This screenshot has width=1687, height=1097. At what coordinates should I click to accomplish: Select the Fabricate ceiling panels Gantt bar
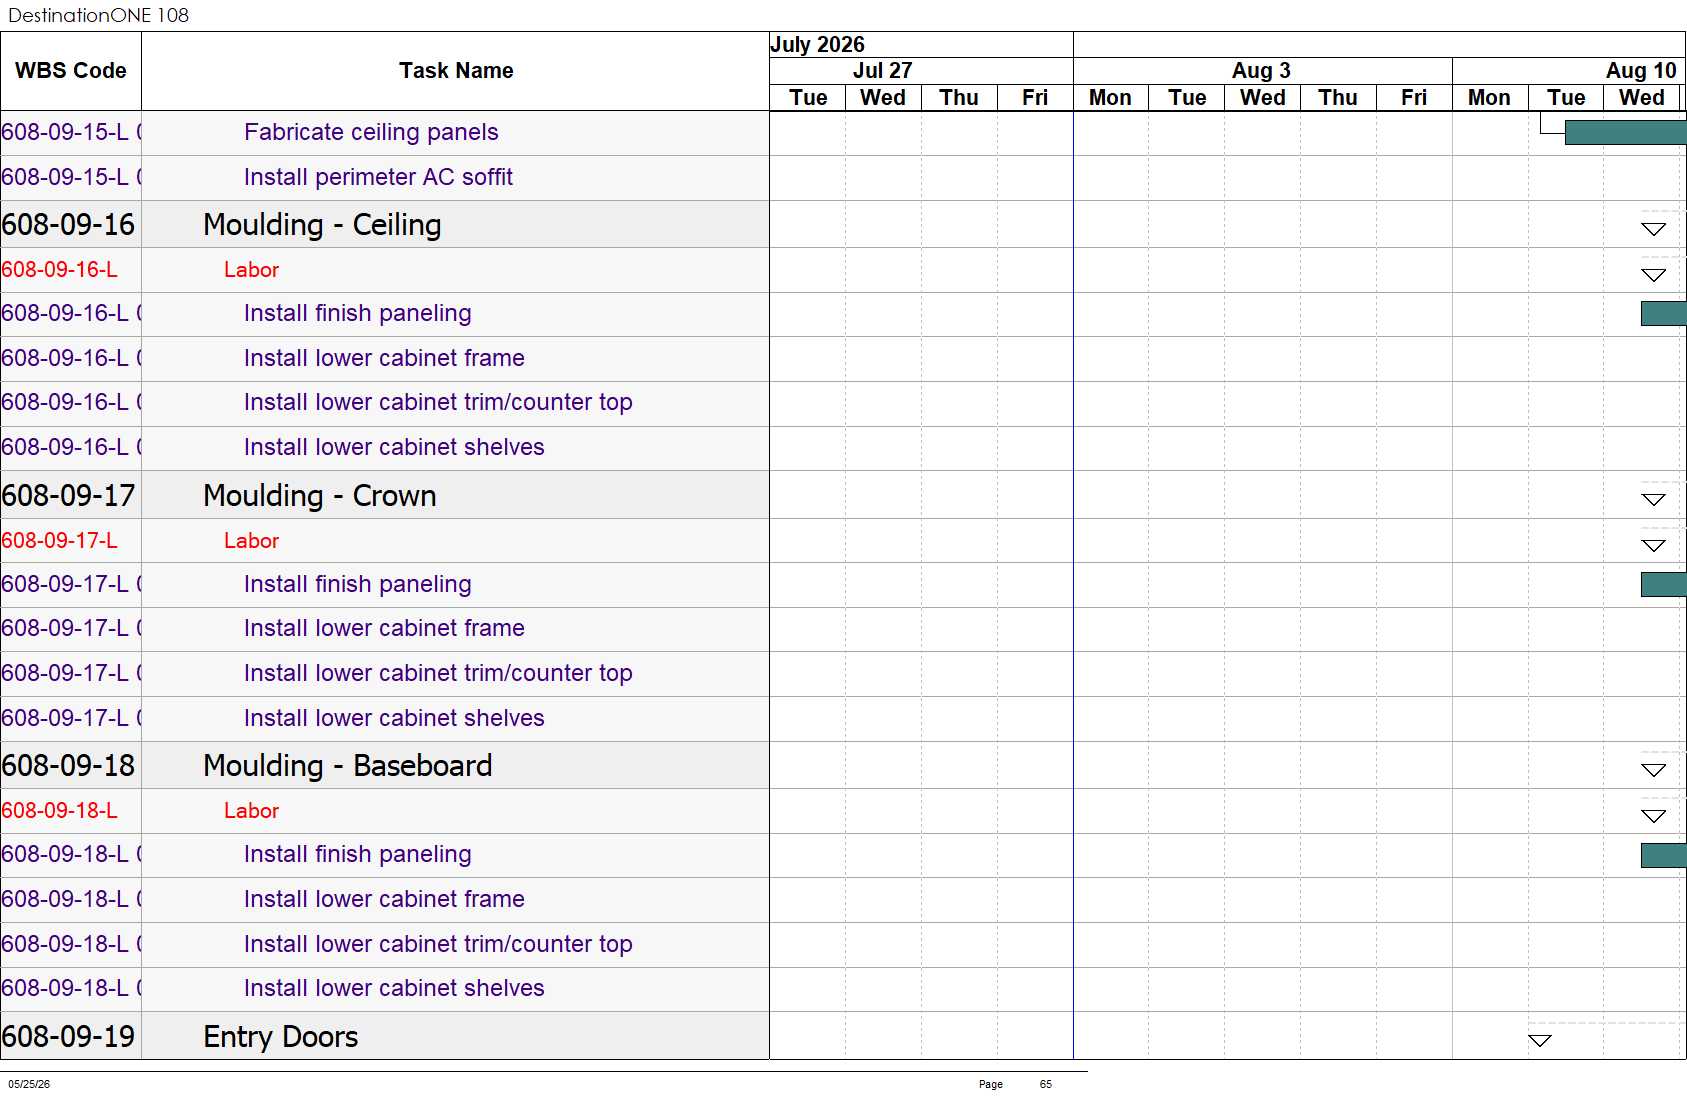[x=1625, y=133]
